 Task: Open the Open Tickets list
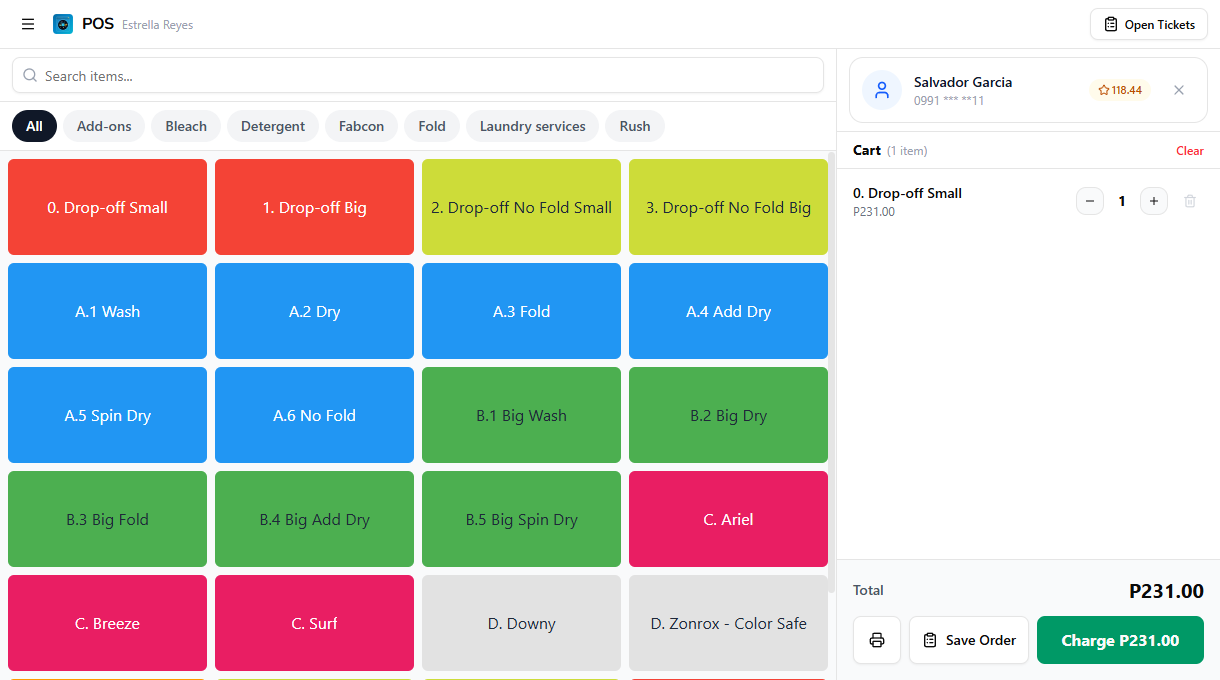coord(1149,24)
